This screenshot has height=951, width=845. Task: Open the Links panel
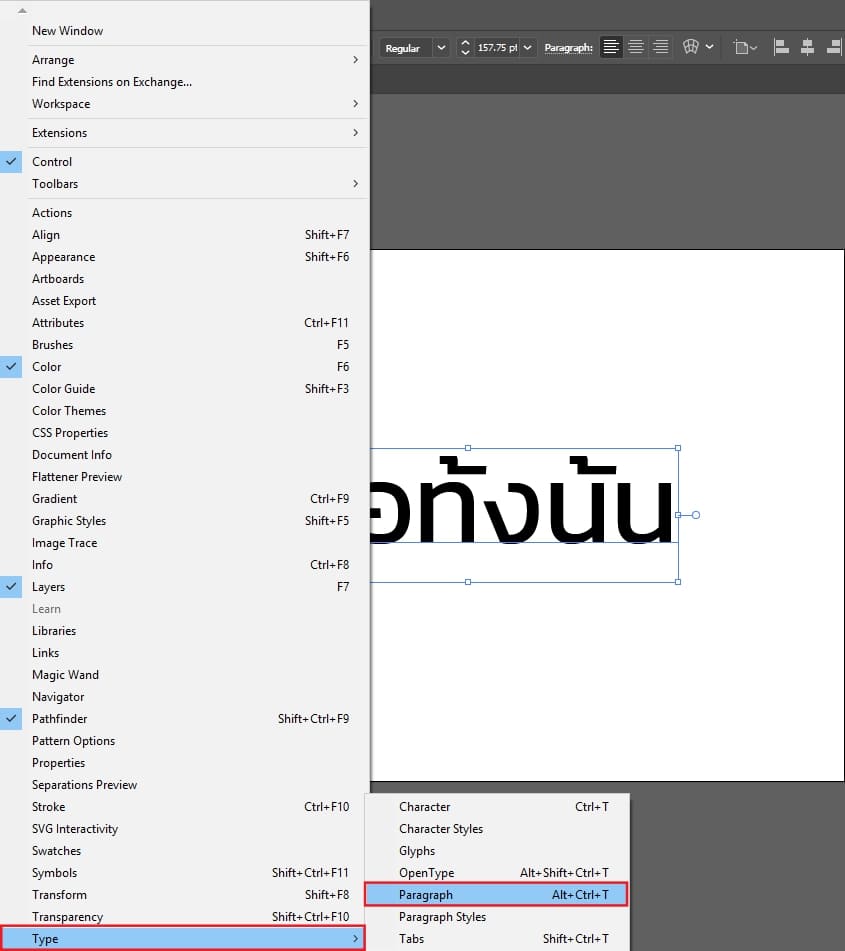click(x=184, y=653)
